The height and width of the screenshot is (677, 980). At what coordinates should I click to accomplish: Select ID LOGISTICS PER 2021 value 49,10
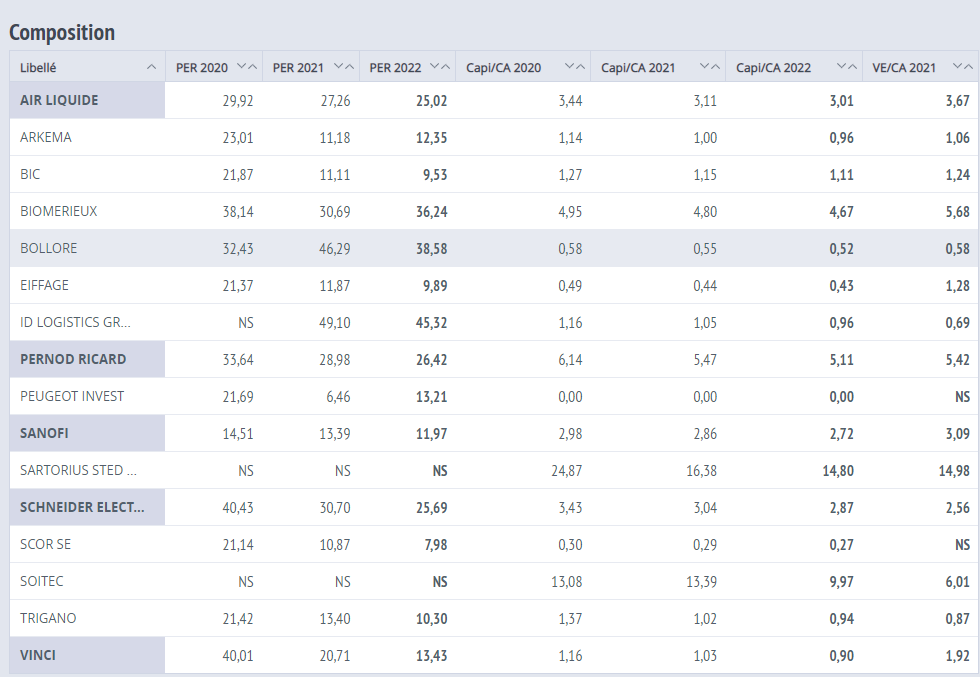point(335,323)
